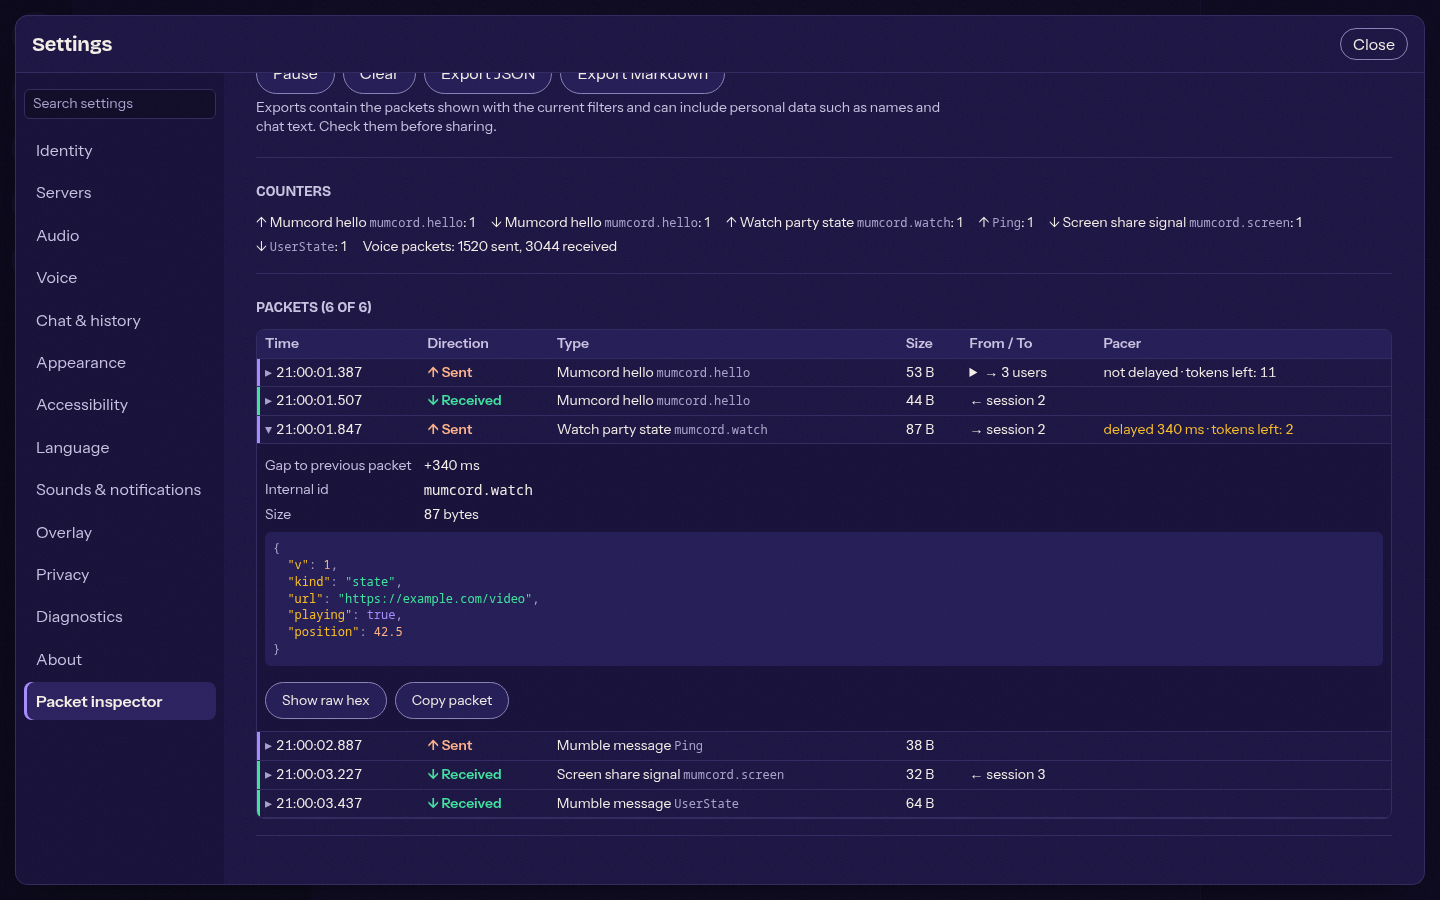Select the Appearance section

click(120, 363)
